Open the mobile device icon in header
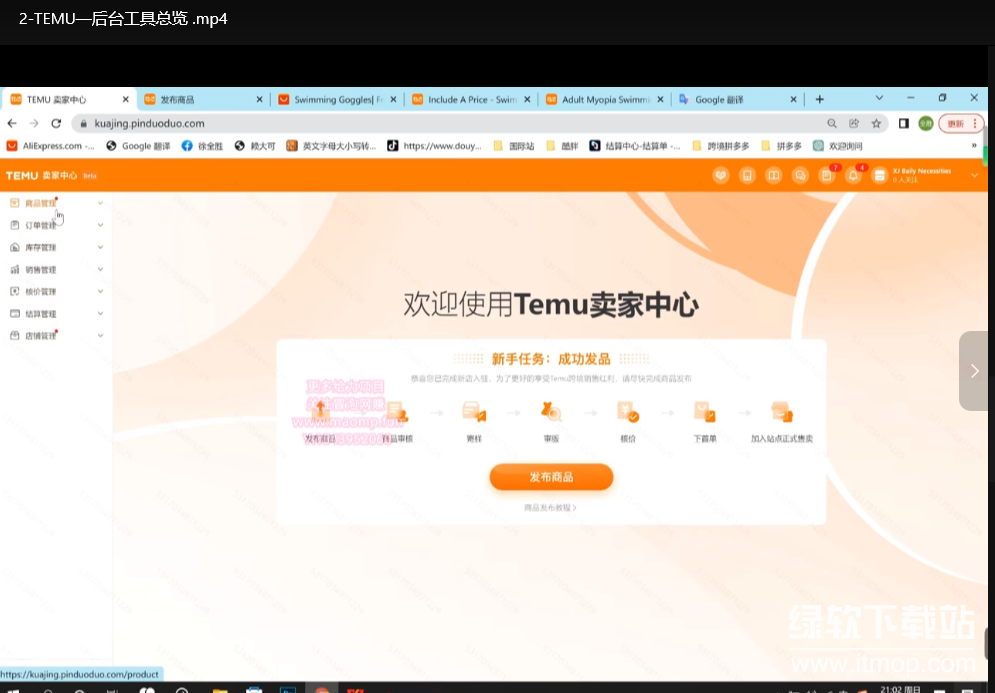 point(746,175)
